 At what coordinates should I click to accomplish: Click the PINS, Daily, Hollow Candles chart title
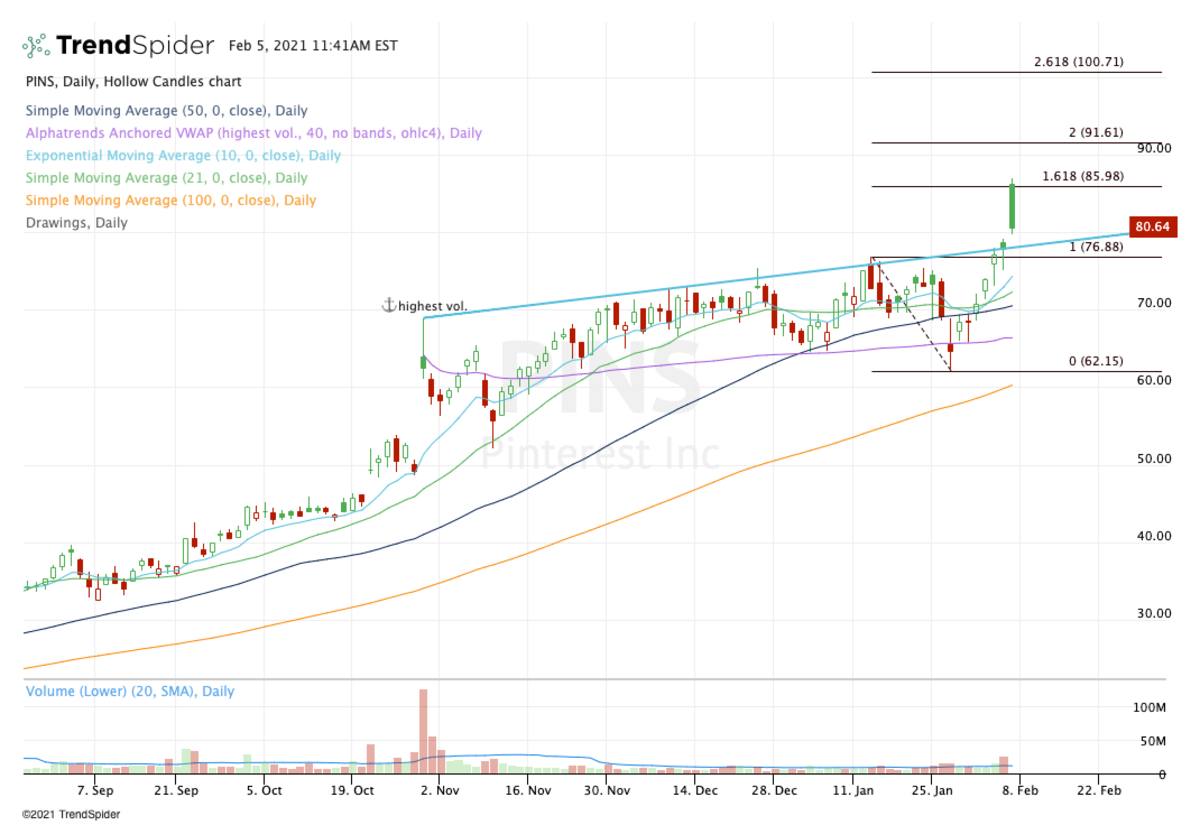pyautogui.click(x=133, y=82)
